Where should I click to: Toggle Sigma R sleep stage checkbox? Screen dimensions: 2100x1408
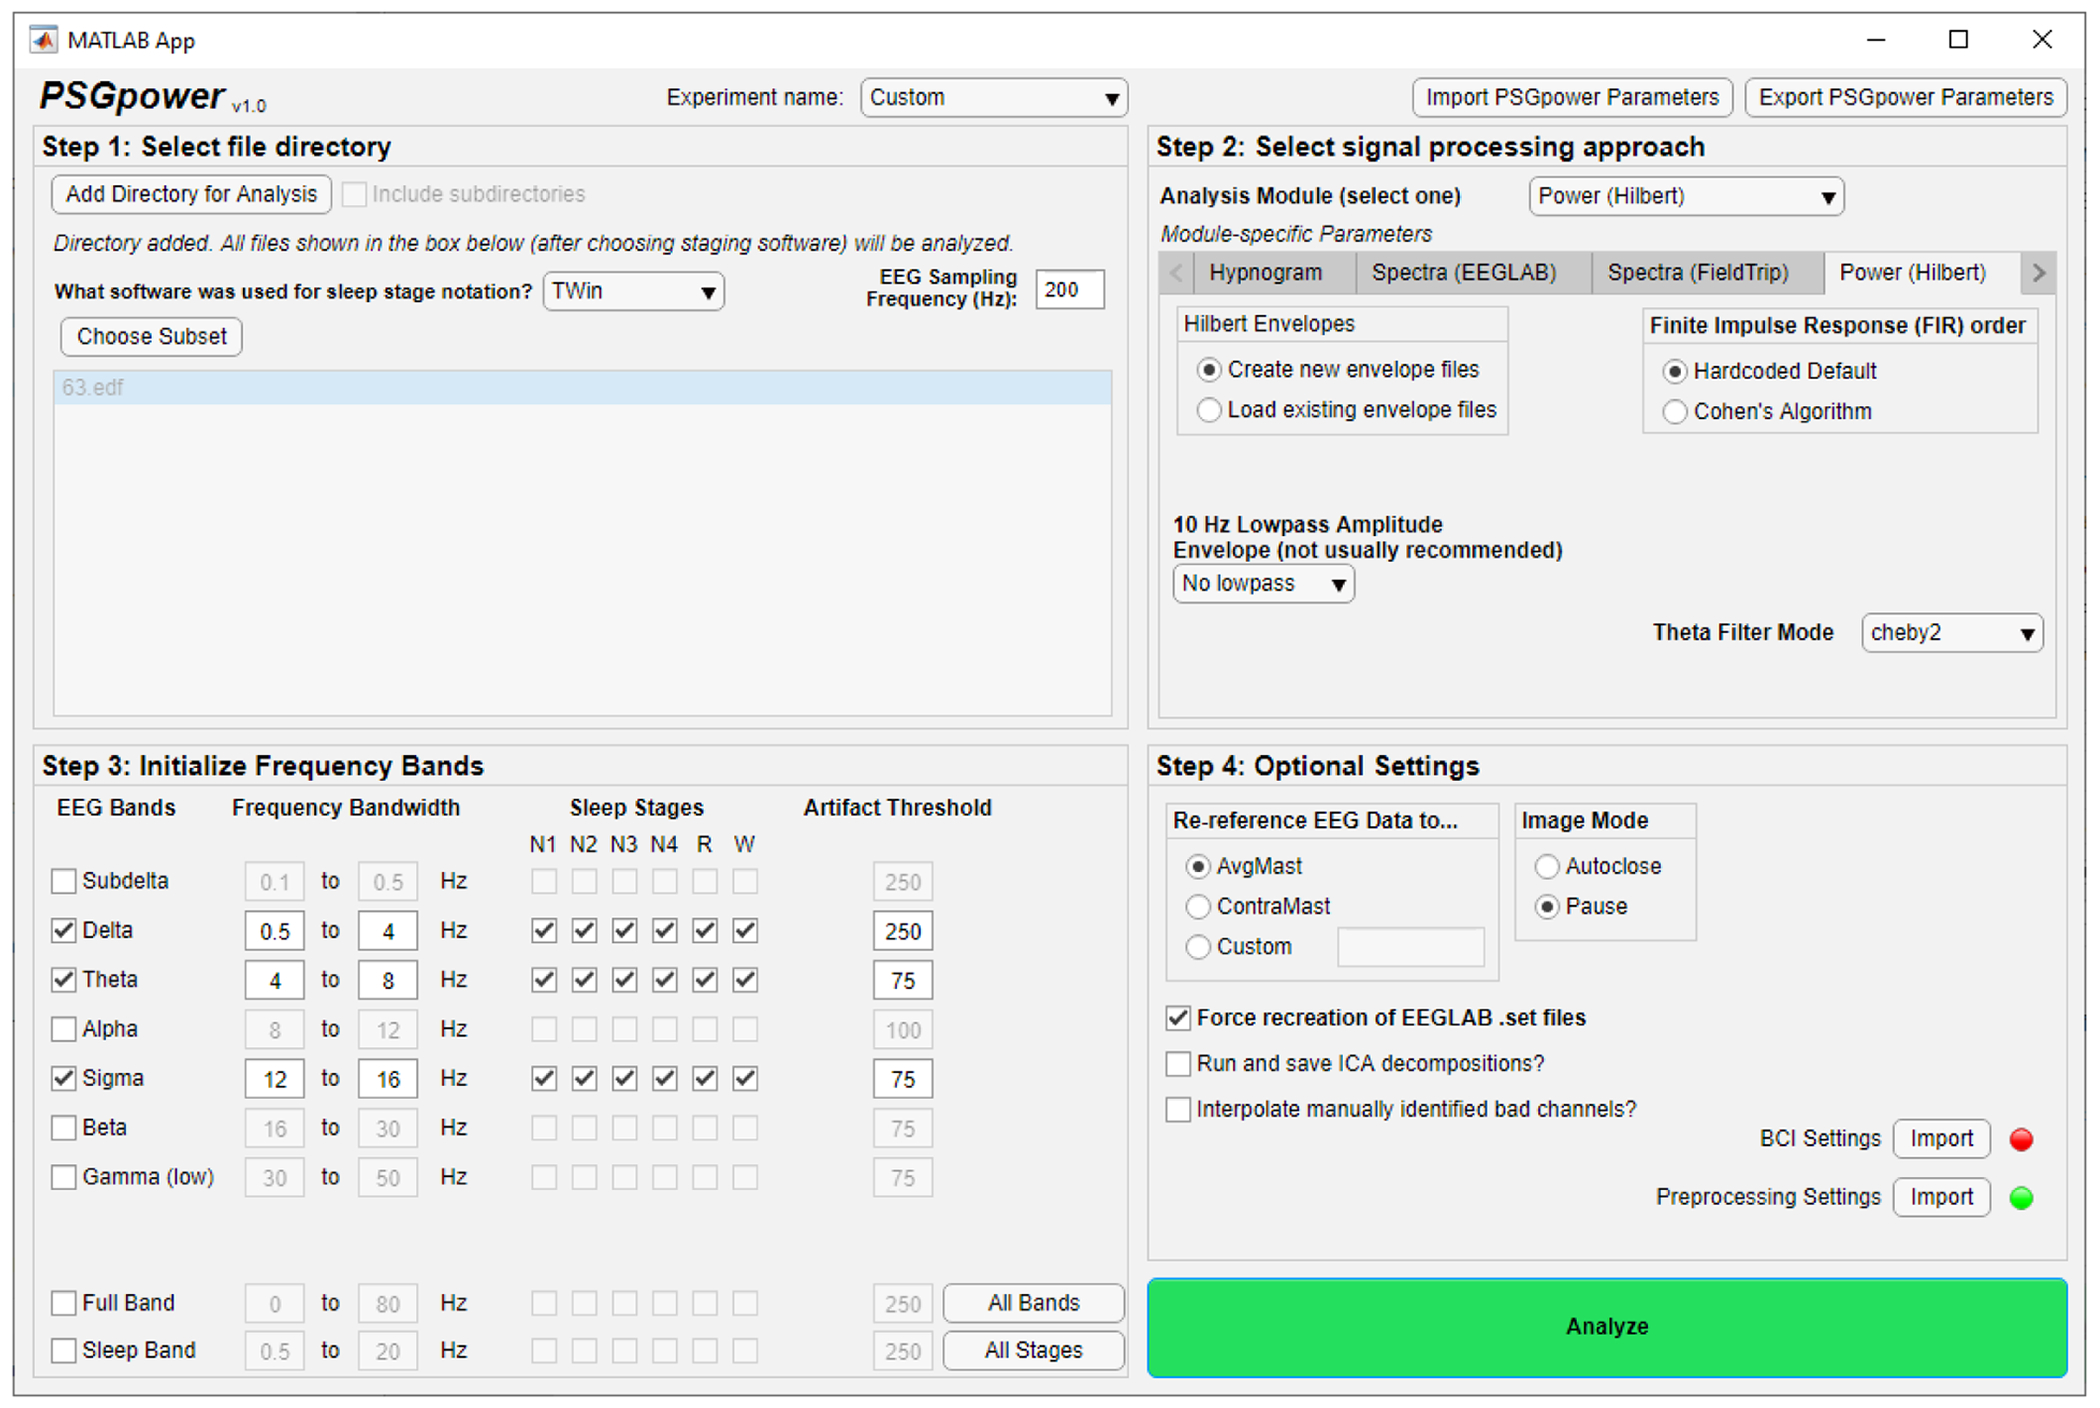pos(705,1079)
